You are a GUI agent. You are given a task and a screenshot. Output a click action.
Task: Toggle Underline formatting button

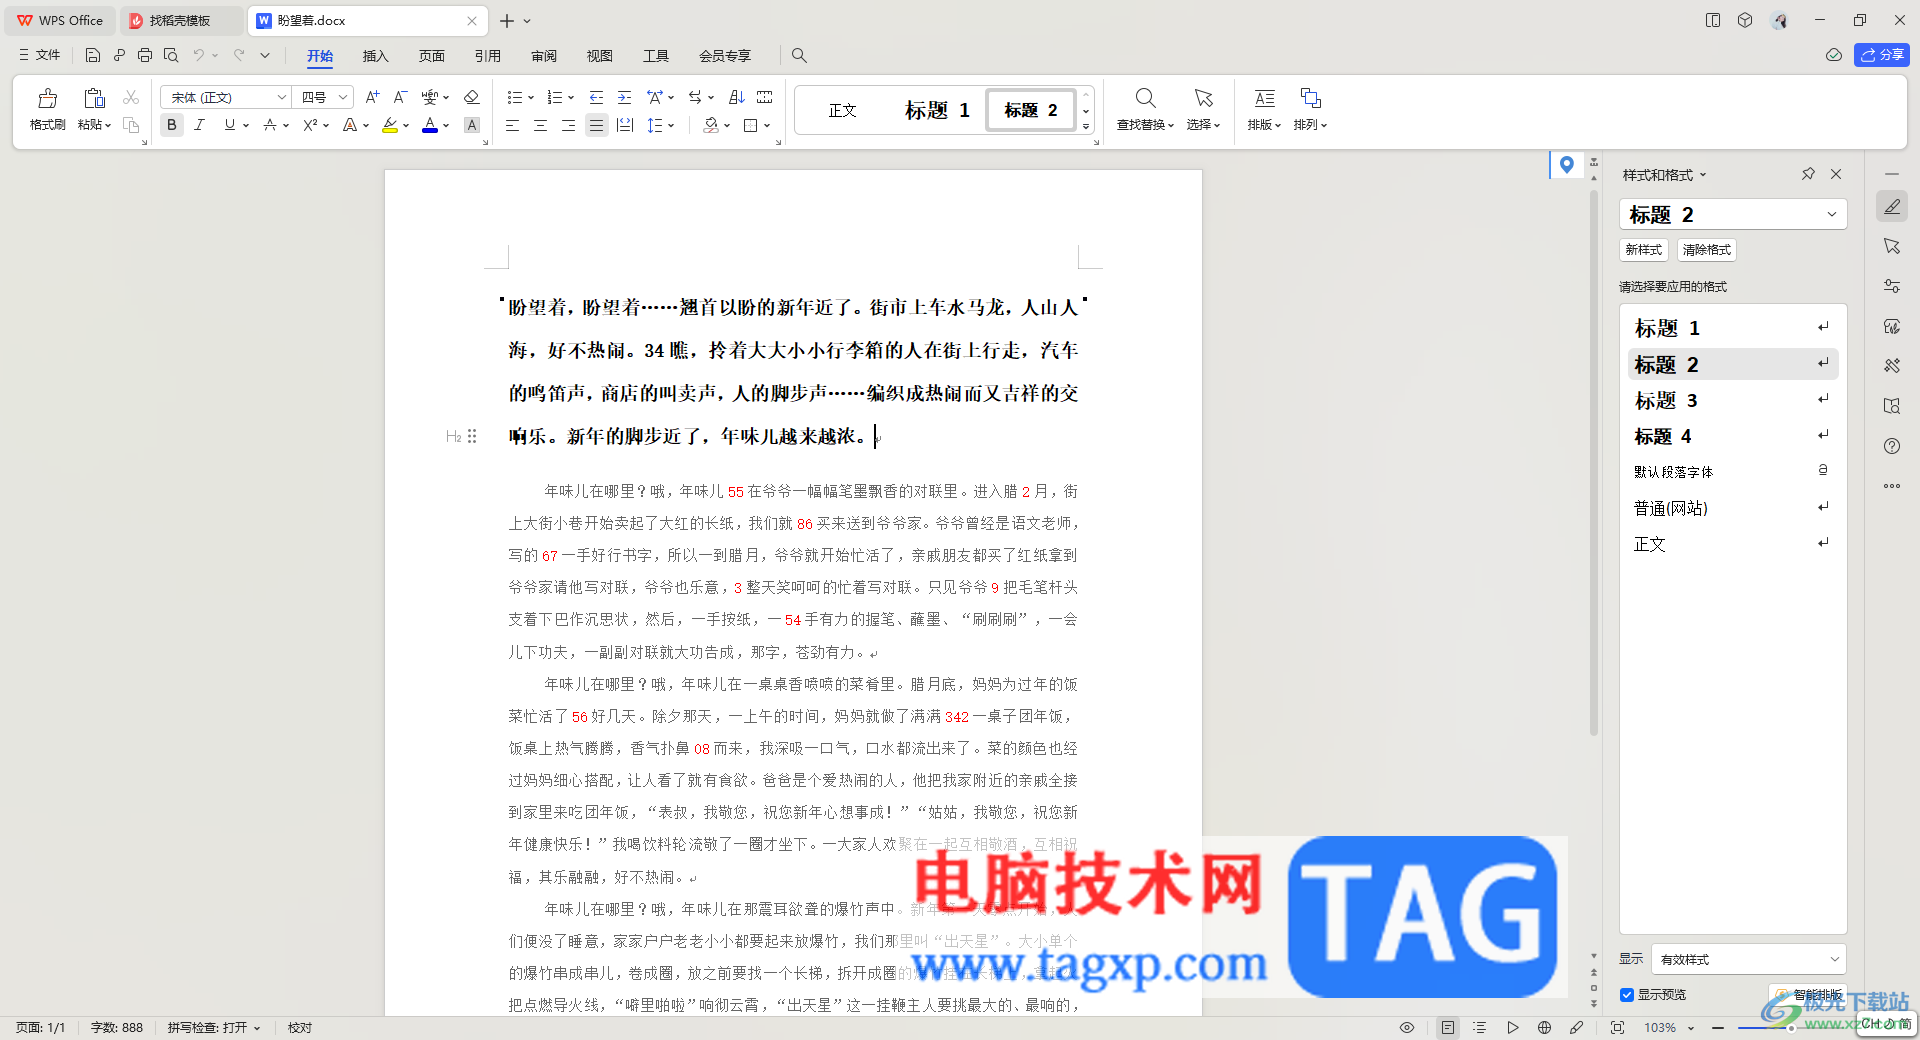tap(230, 125)
